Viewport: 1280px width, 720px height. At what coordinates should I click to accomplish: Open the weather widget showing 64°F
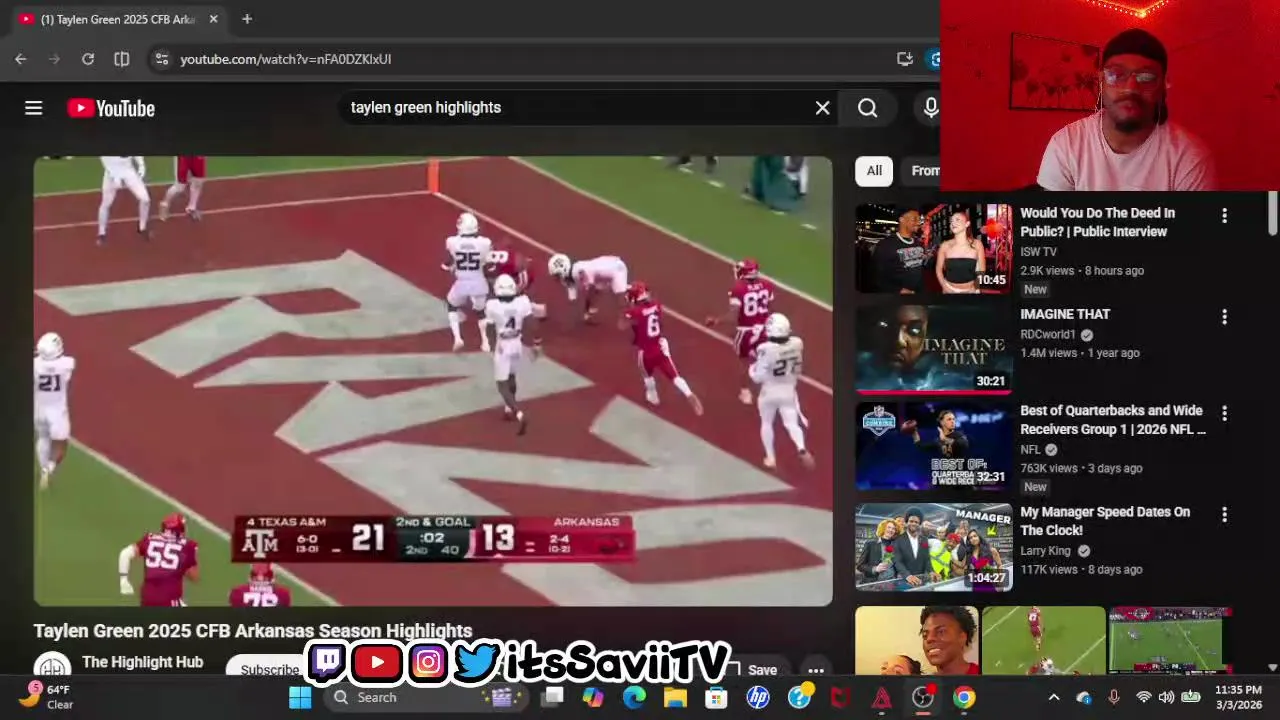46,697
